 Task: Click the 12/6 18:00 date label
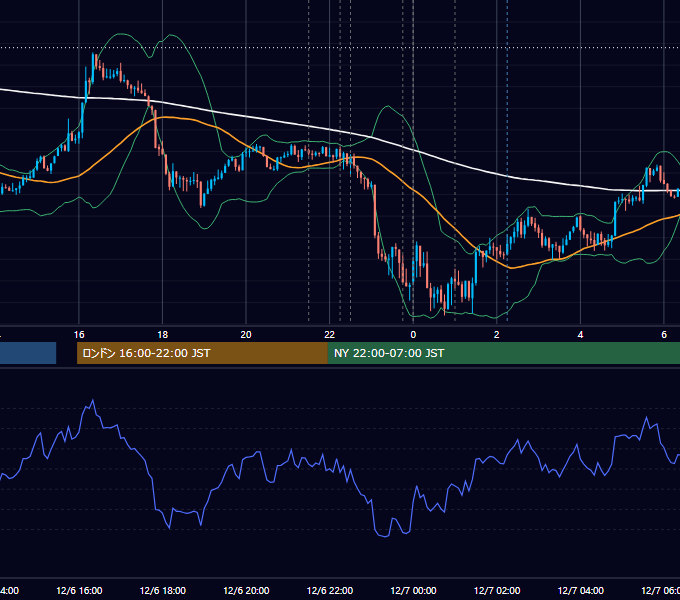[163, 590]
